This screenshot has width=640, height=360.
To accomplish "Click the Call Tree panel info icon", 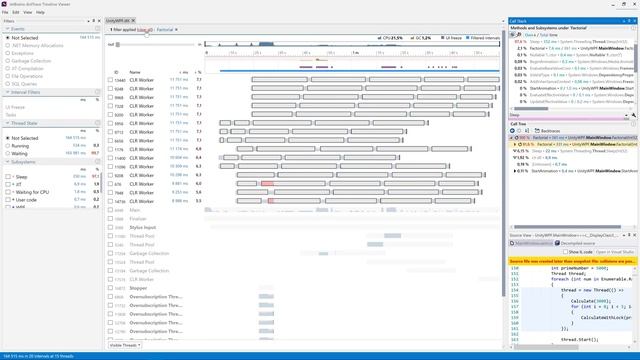I will pyautogui.click(x=633, y=124).
